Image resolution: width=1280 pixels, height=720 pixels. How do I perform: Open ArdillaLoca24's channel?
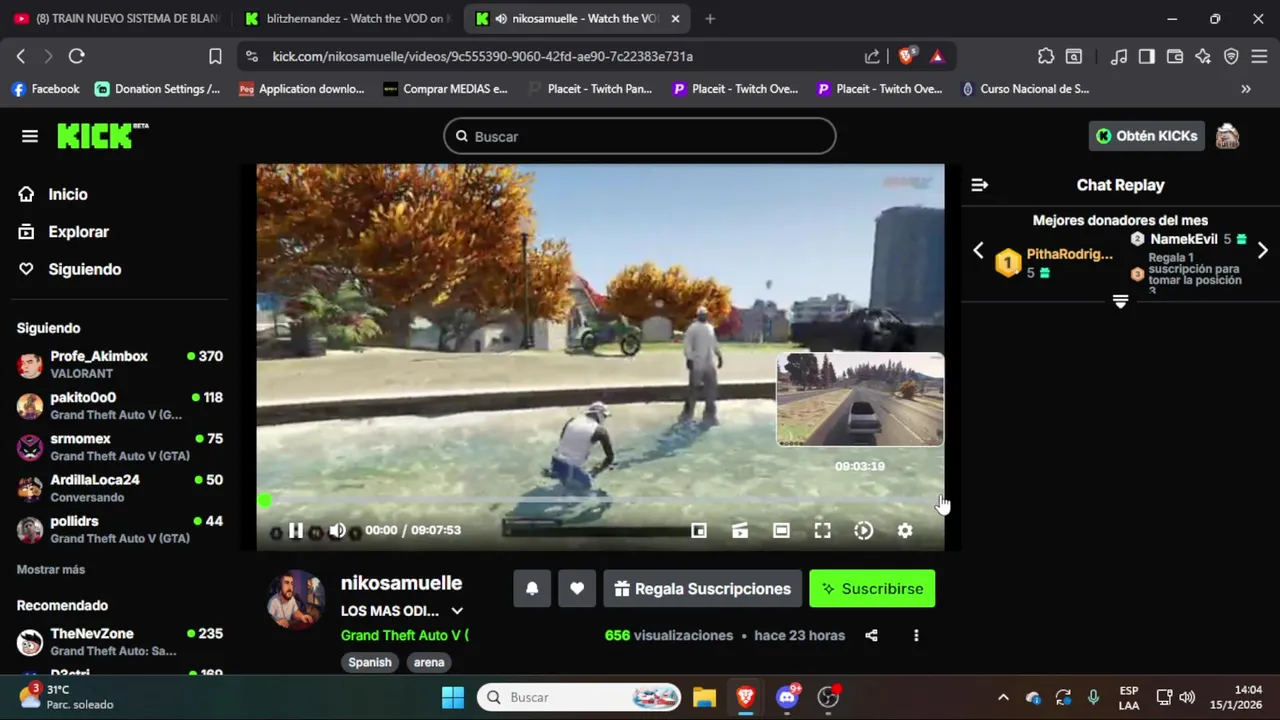tap(120, 488)
